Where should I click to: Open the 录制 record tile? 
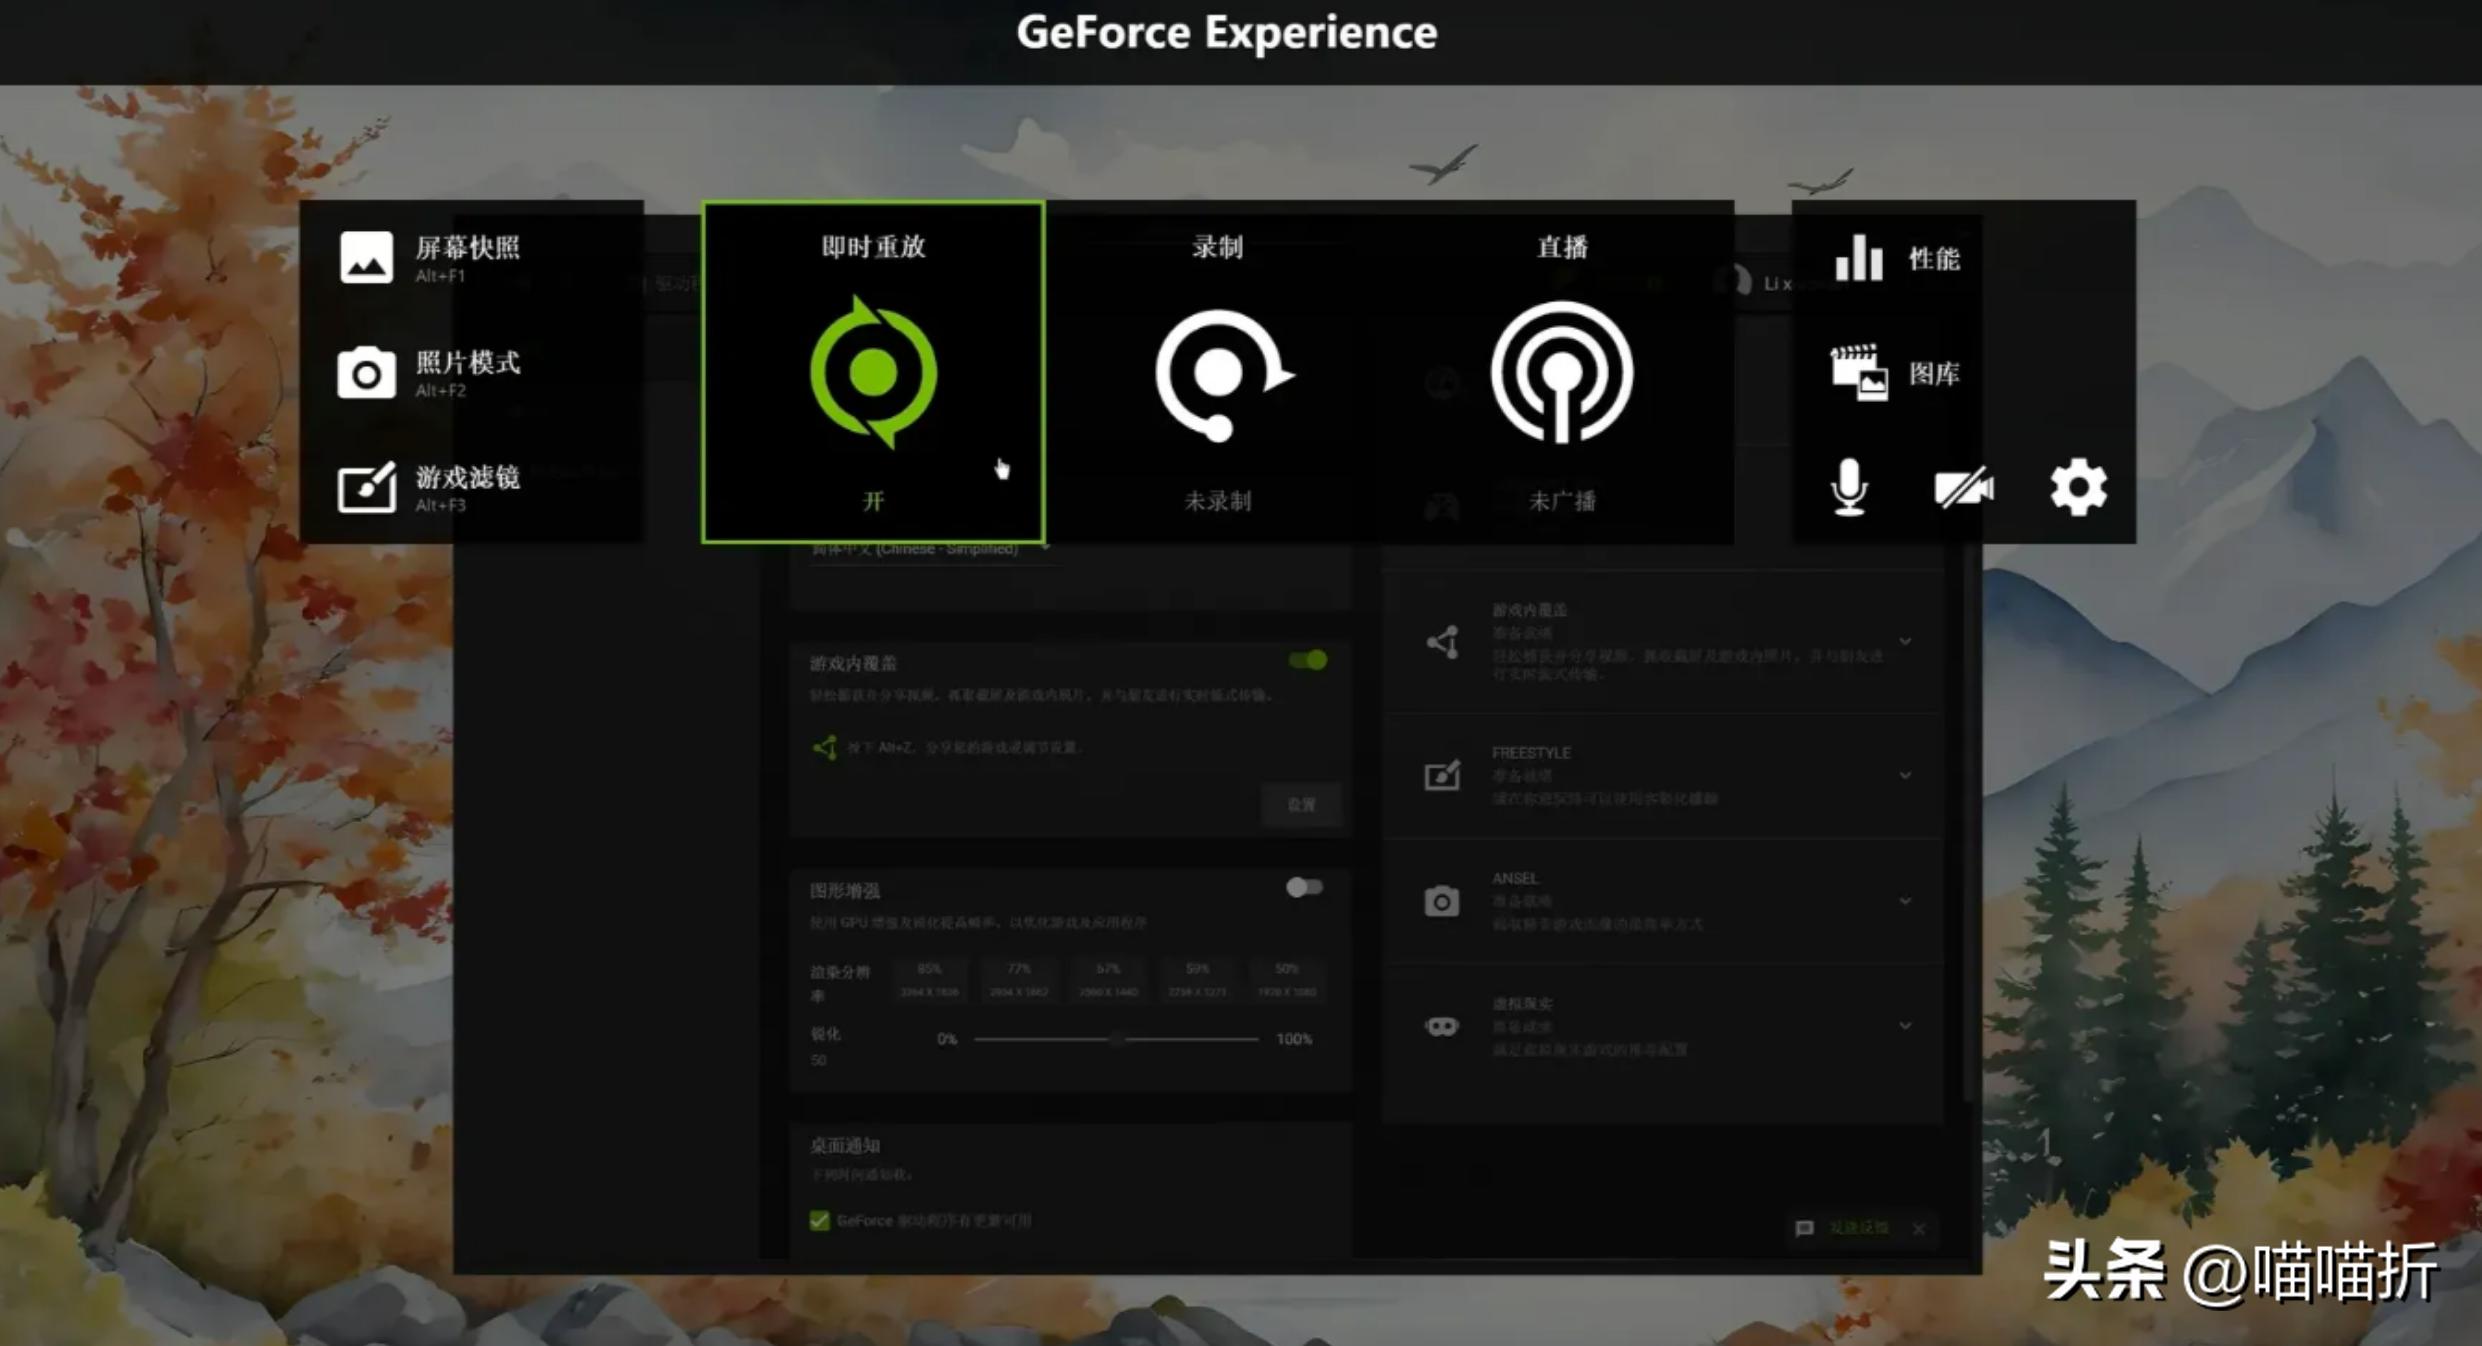tap(1217, 372)
